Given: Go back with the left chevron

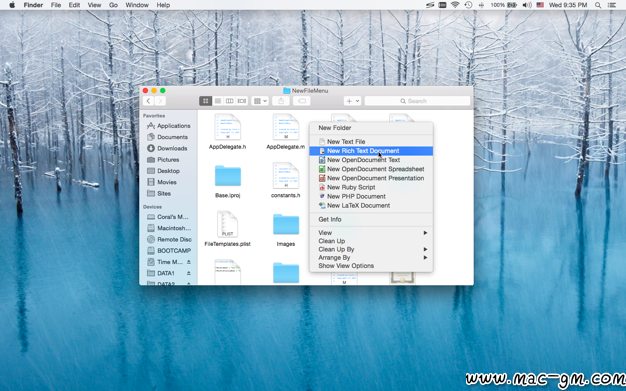Looking at the screenshot, I should (148, 101).
